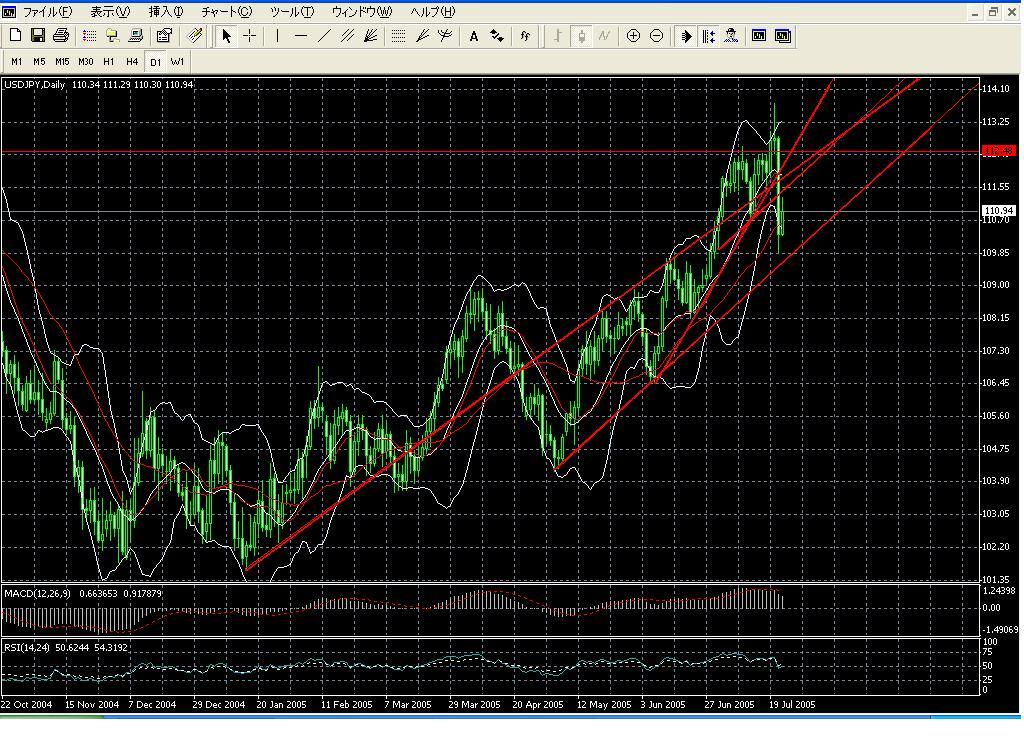
Task: Enable chart shift from right edge
Action: [708, 35]
